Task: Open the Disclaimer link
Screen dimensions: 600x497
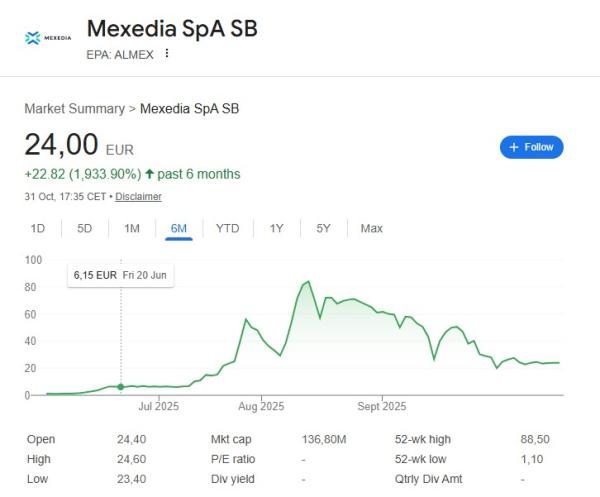Action: point(138,197)
